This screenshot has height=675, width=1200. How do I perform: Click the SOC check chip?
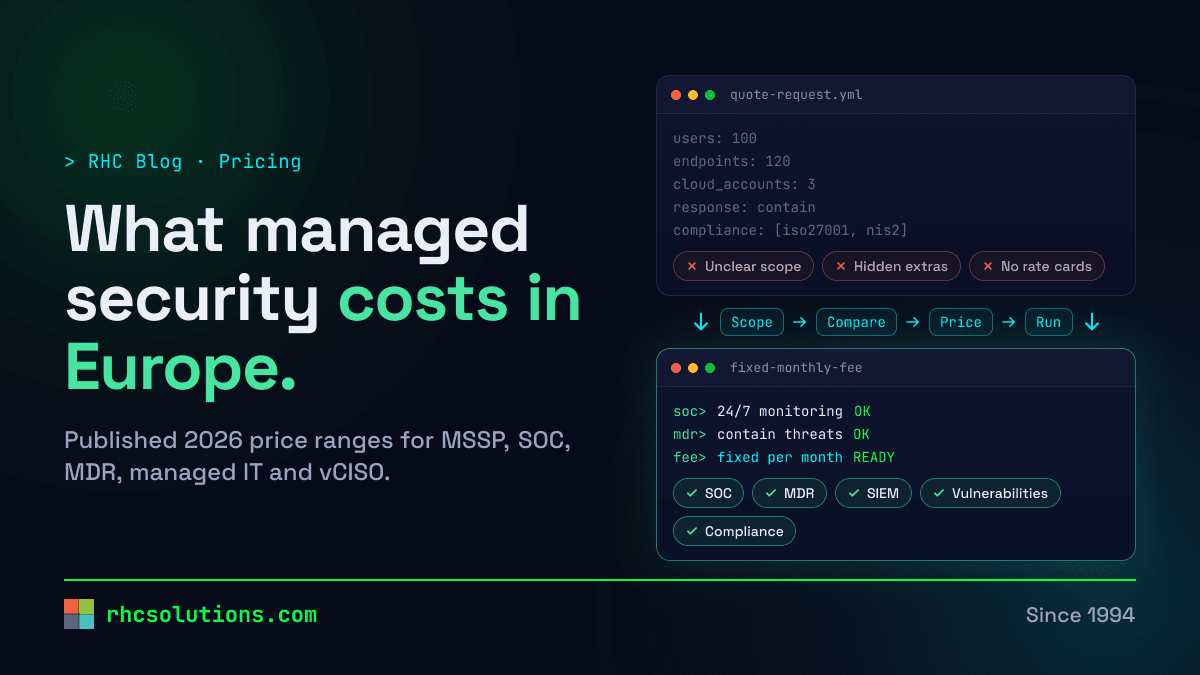tap(708, 493)
